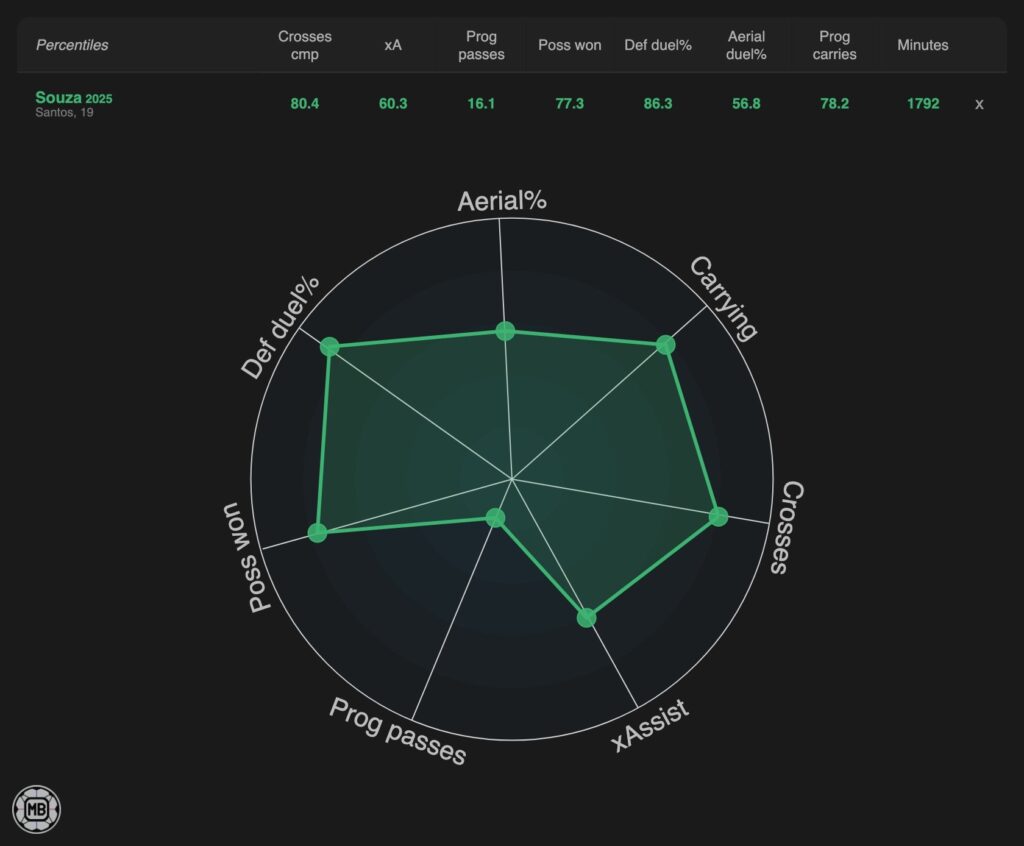Image resolution: width=1024 pixels, height=846 pixels.
Task: Click the Aerial% data point on radar
Action: (x=505, y=332)
